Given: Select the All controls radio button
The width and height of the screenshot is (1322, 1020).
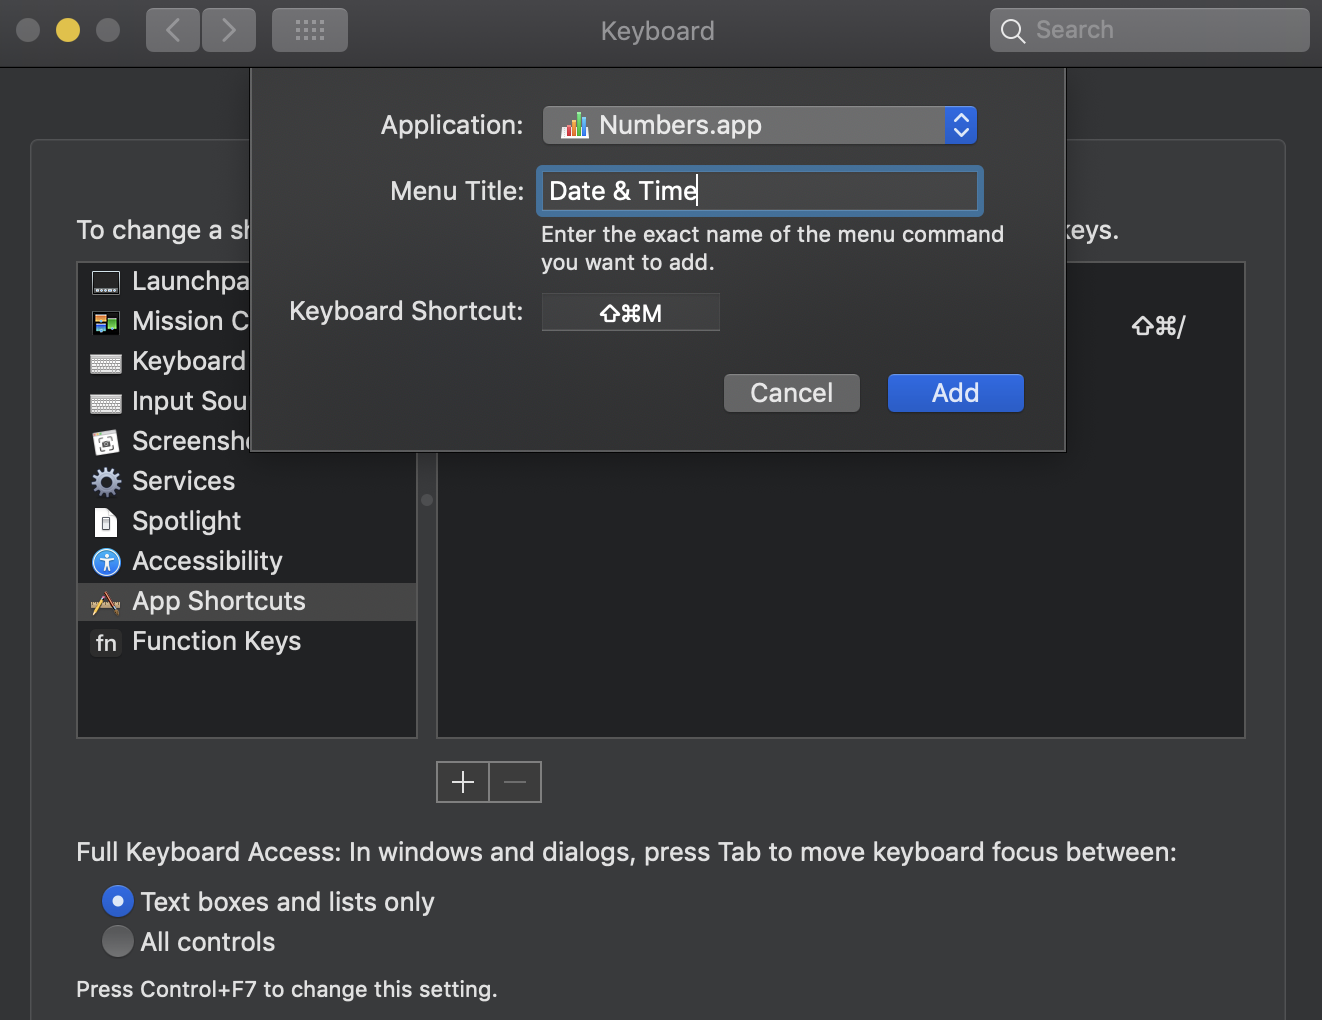Looking at the screenshot, I should (118, 942).
